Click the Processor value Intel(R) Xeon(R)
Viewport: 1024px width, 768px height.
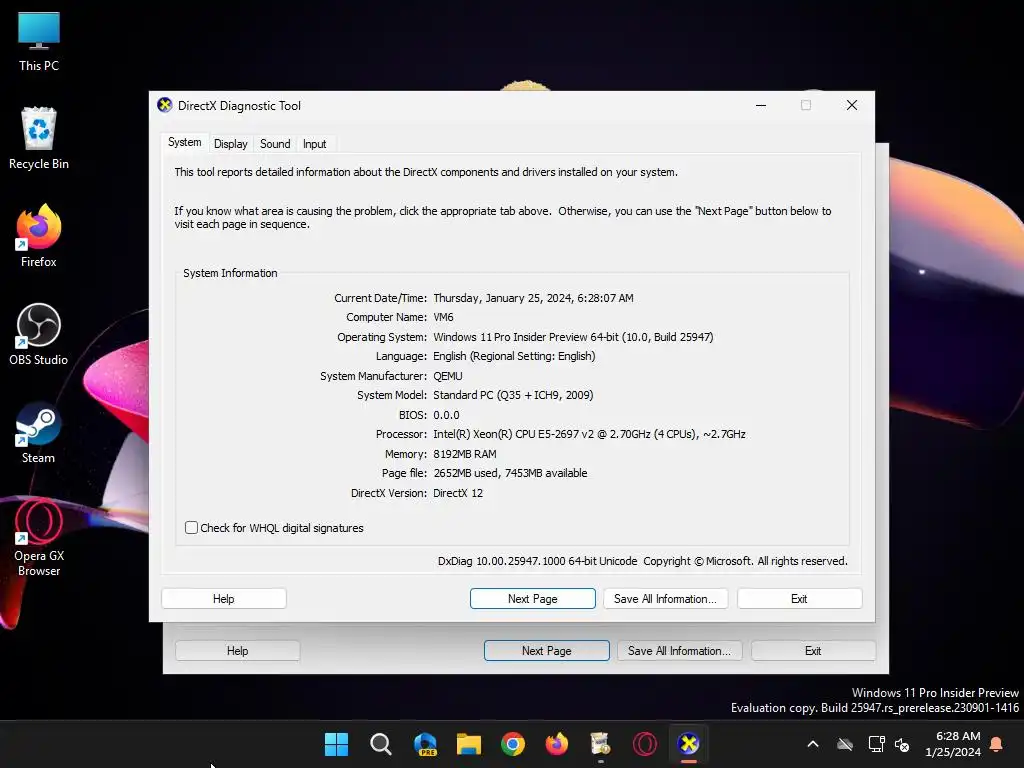589,434
